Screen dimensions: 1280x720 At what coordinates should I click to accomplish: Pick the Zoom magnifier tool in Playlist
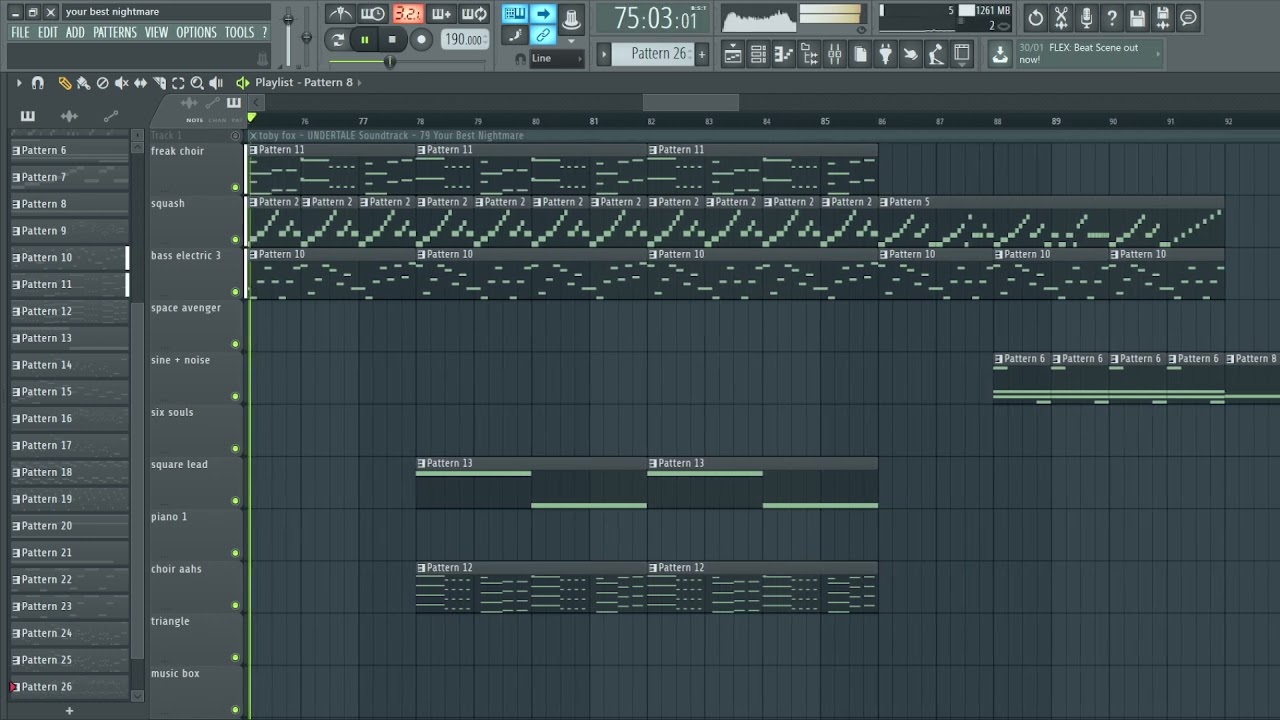[197, 83]
